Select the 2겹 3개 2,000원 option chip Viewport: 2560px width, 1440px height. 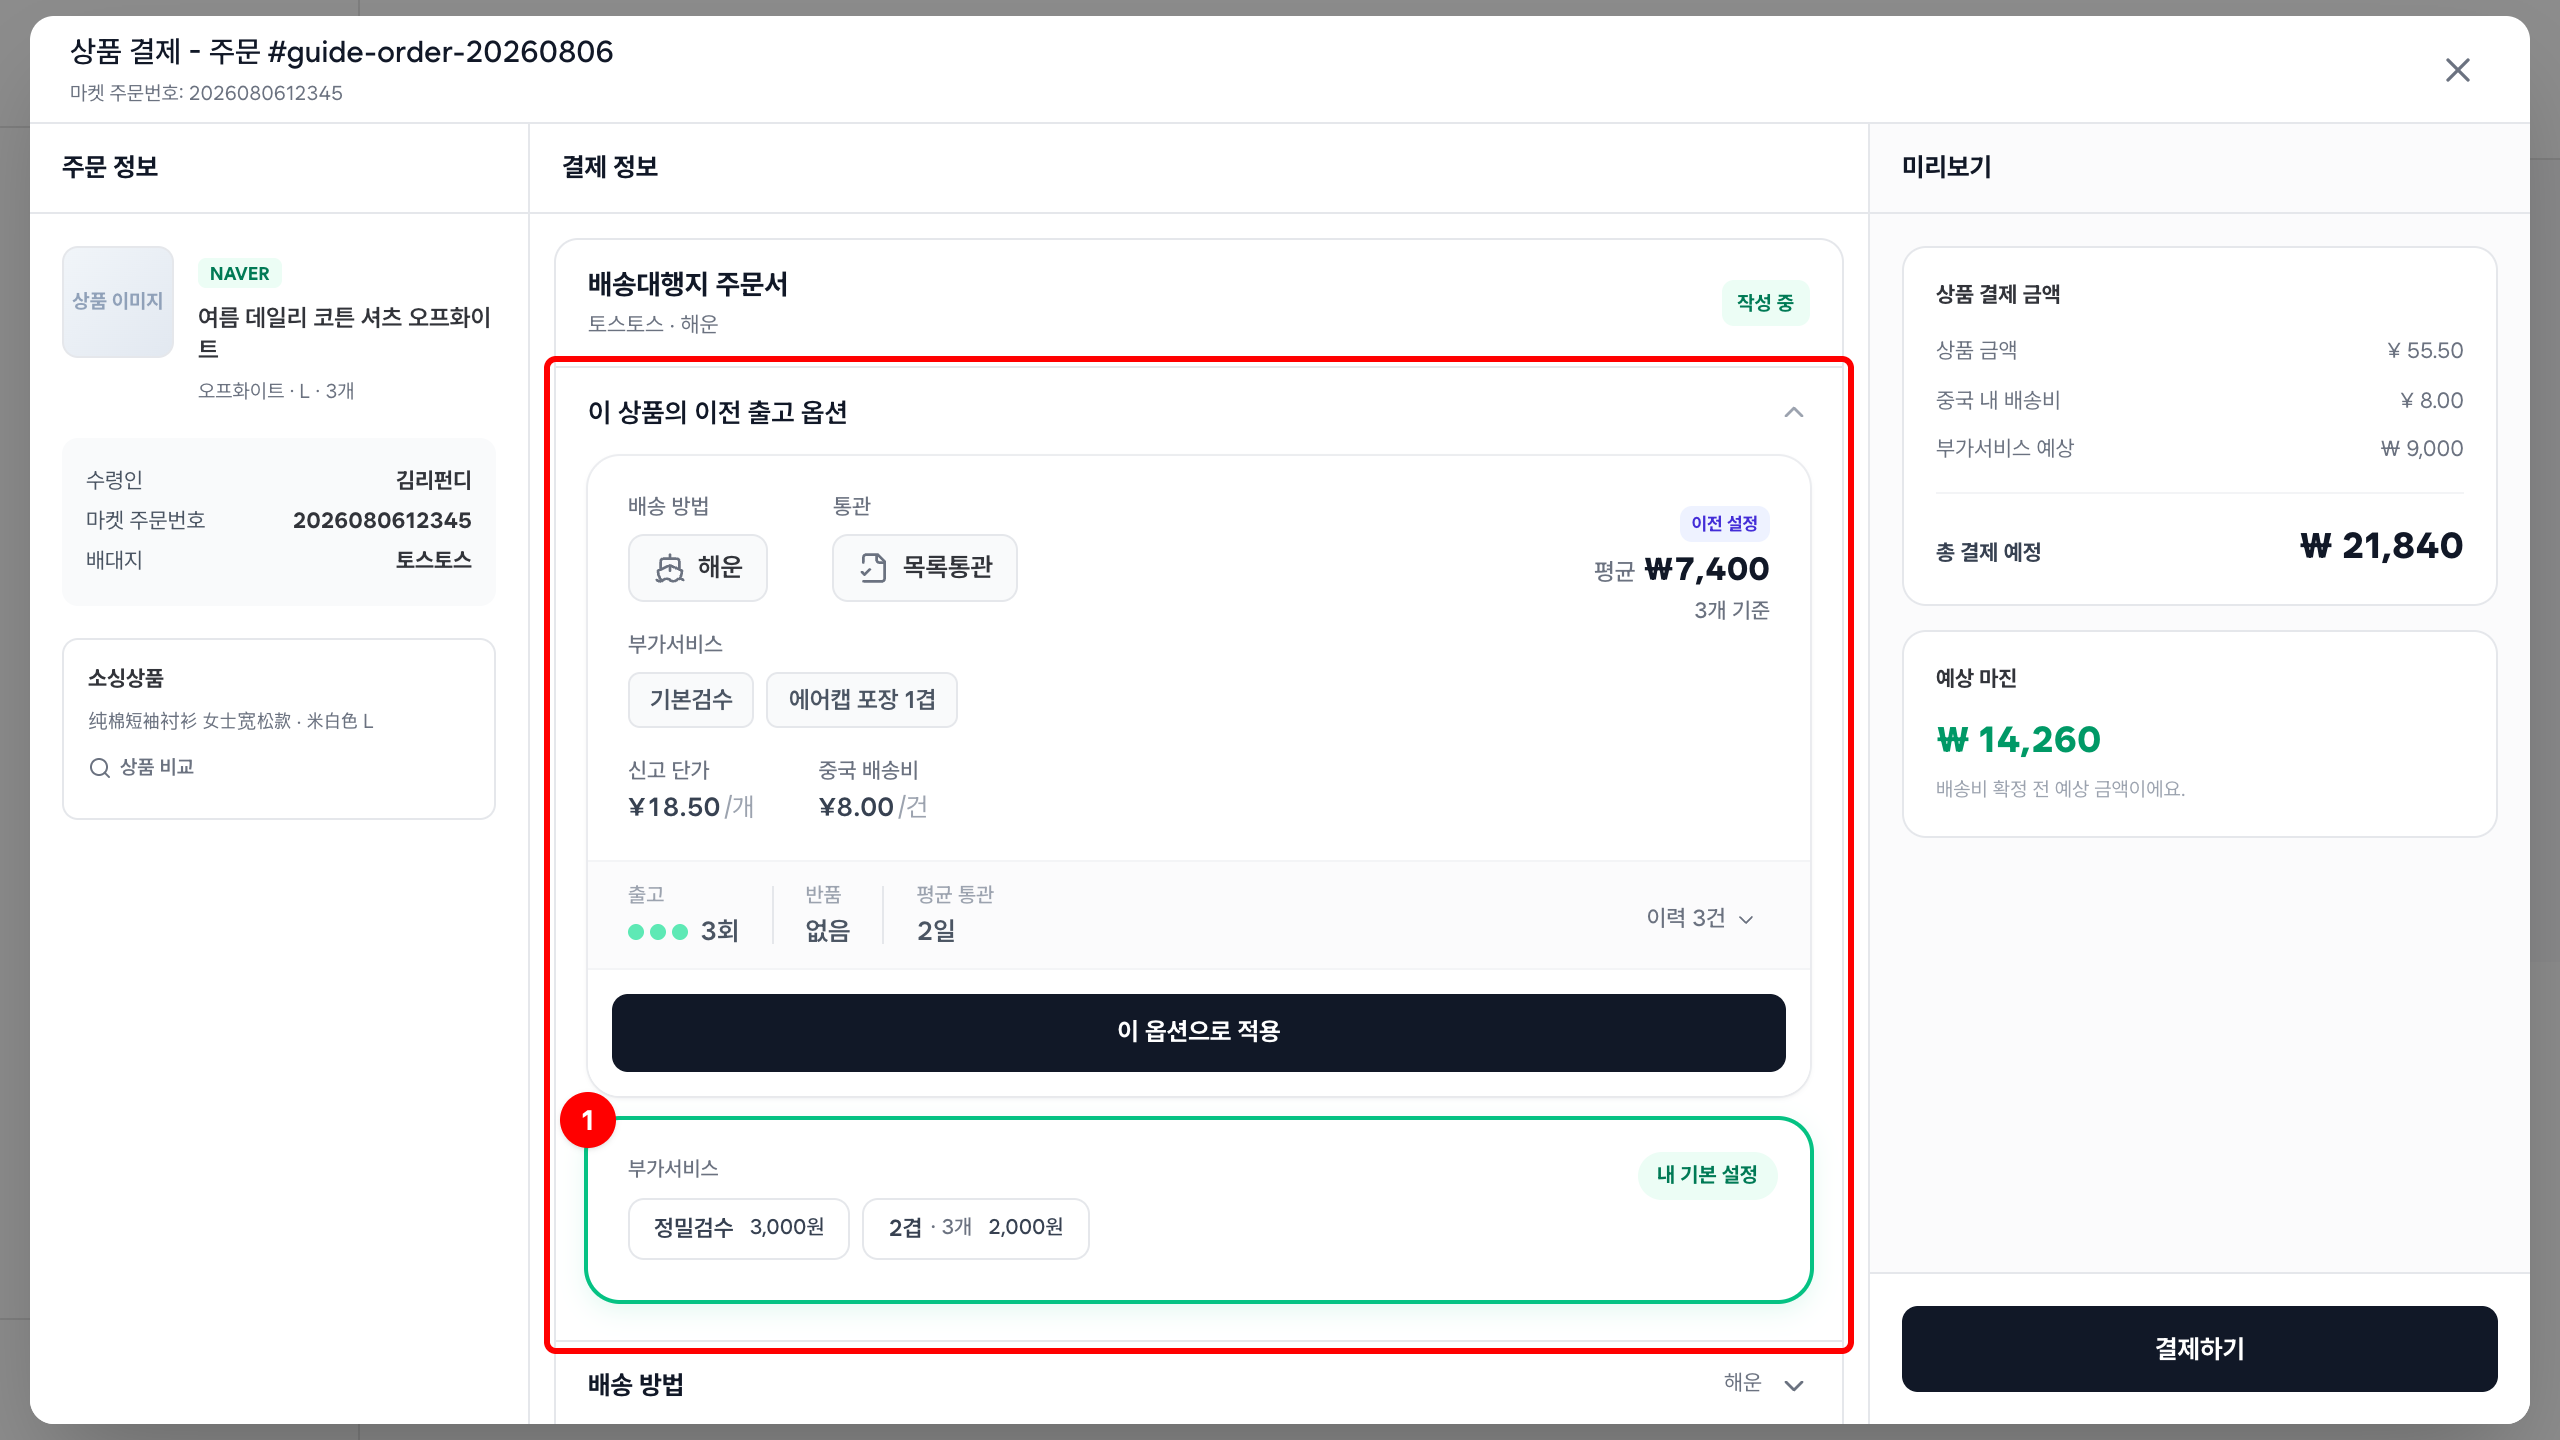point(976,1228)
